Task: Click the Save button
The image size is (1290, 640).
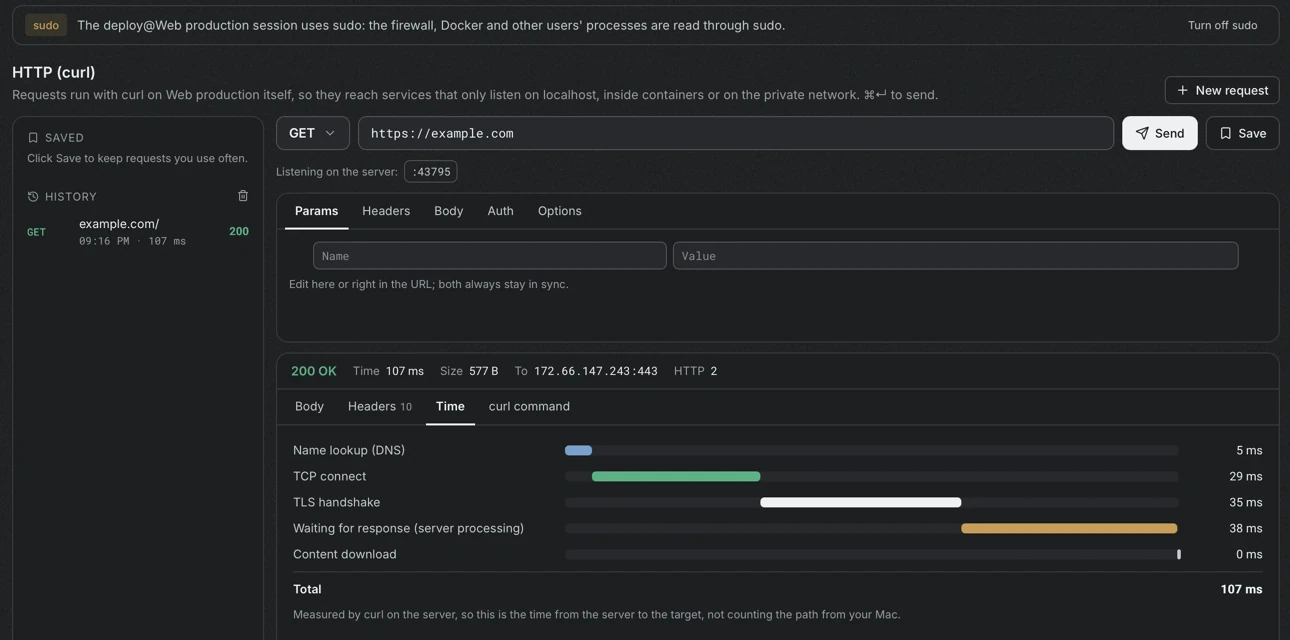Action: point(1243,133)
